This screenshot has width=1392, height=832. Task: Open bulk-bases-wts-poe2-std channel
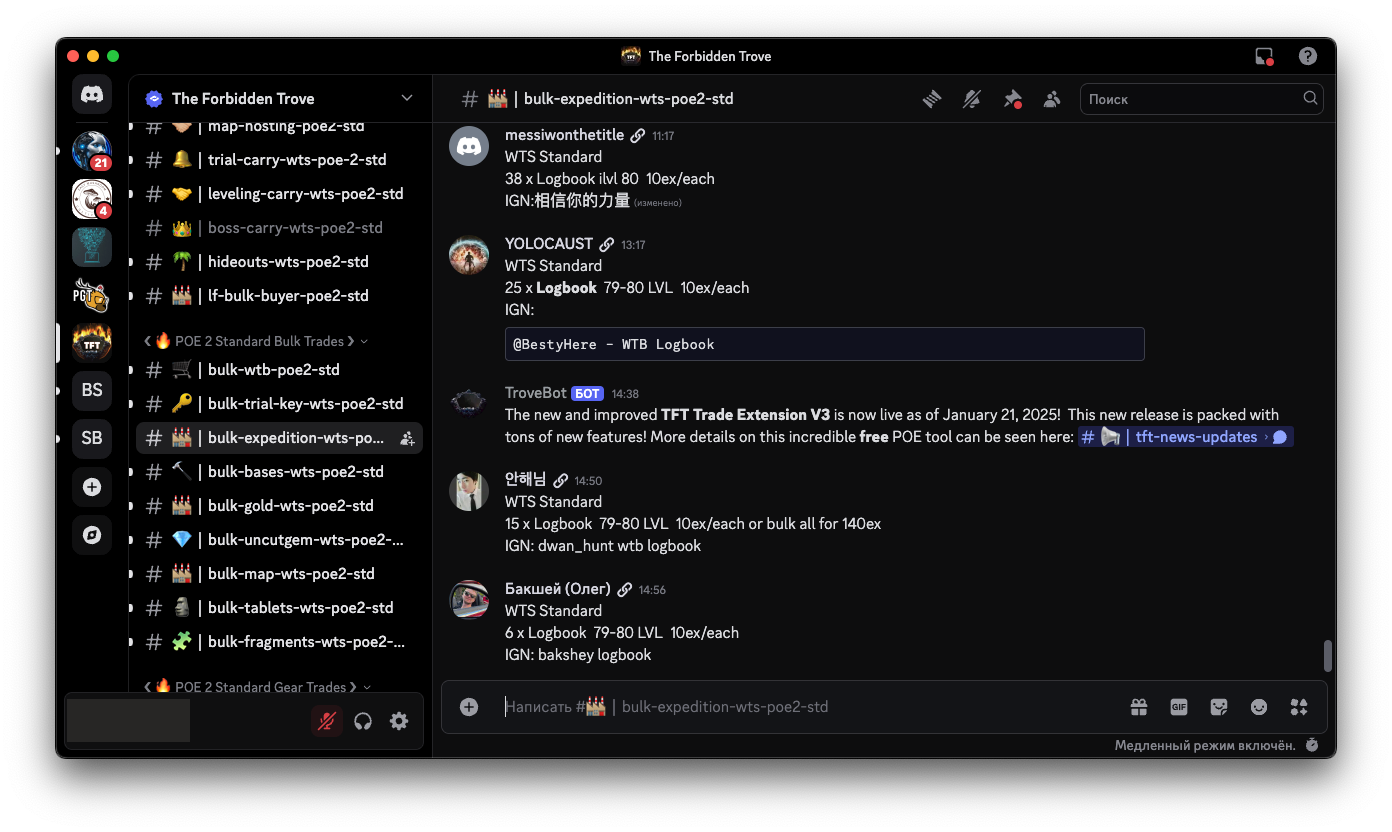click(x=279, y=472)
